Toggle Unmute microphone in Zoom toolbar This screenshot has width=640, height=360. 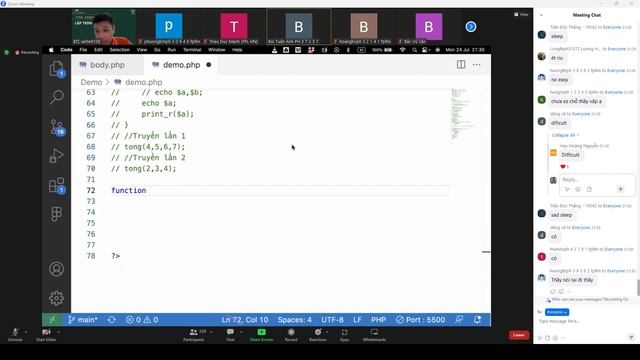click(x=15, y=335)
